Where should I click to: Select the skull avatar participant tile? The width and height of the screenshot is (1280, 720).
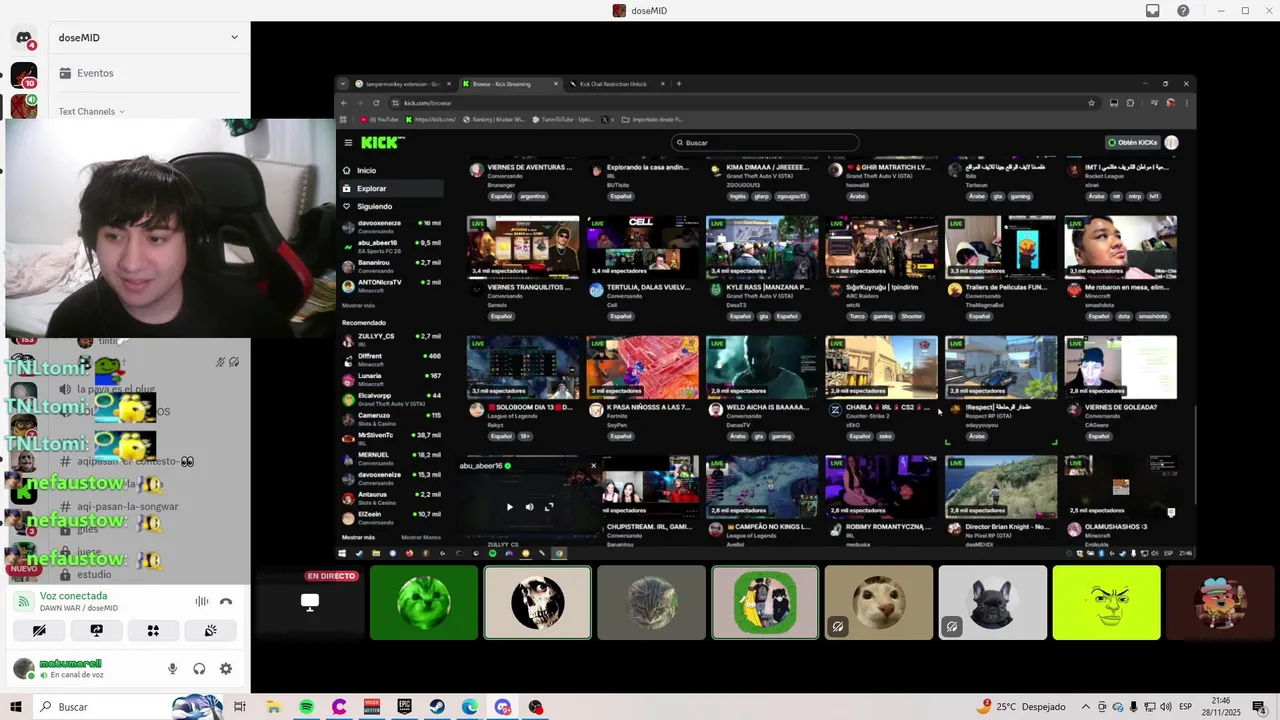tap(538, 603)
